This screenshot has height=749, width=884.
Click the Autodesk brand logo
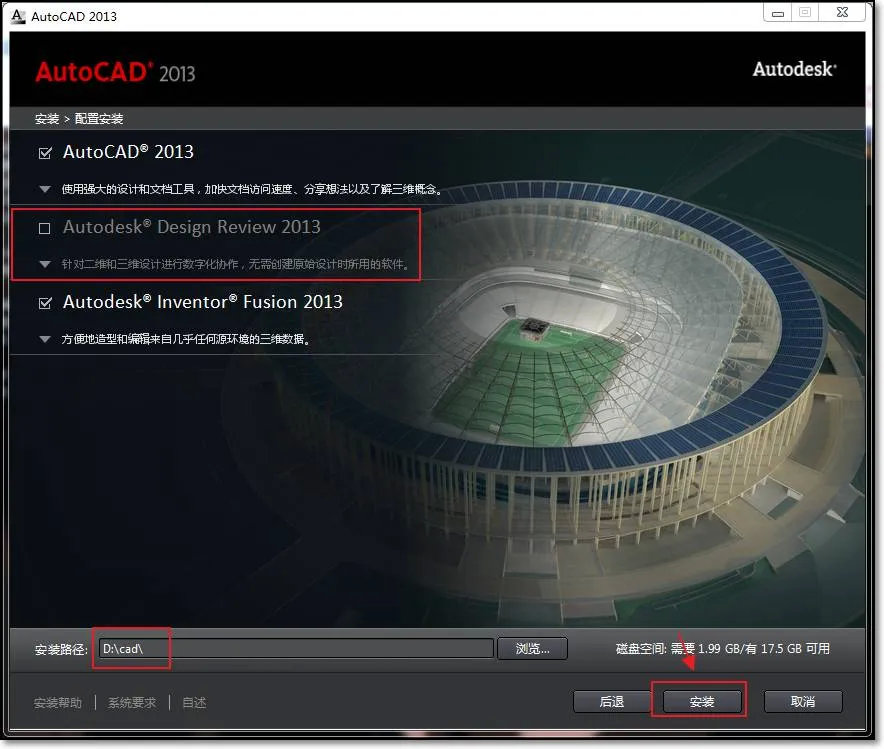click(794, 69)
